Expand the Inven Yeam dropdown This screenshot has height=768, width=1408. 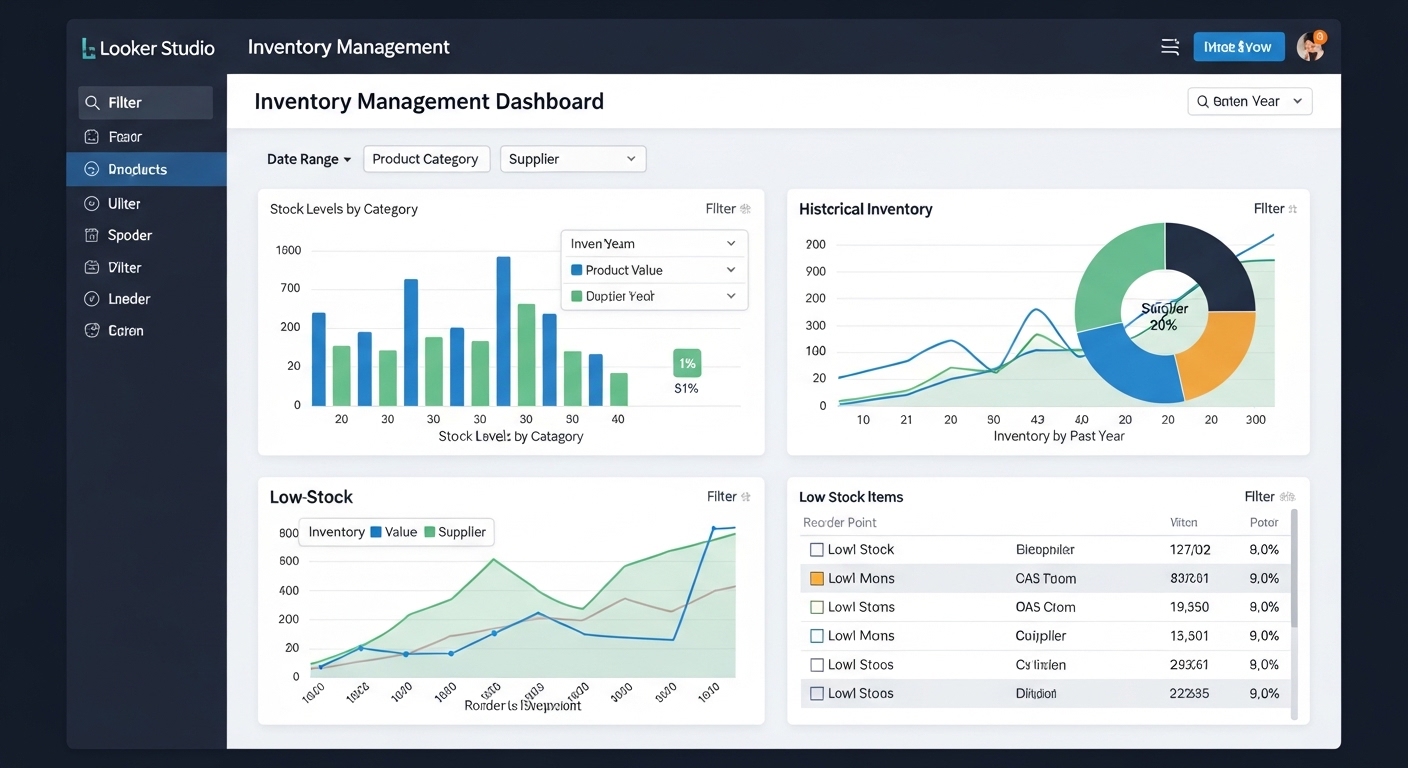coord(654,244)
